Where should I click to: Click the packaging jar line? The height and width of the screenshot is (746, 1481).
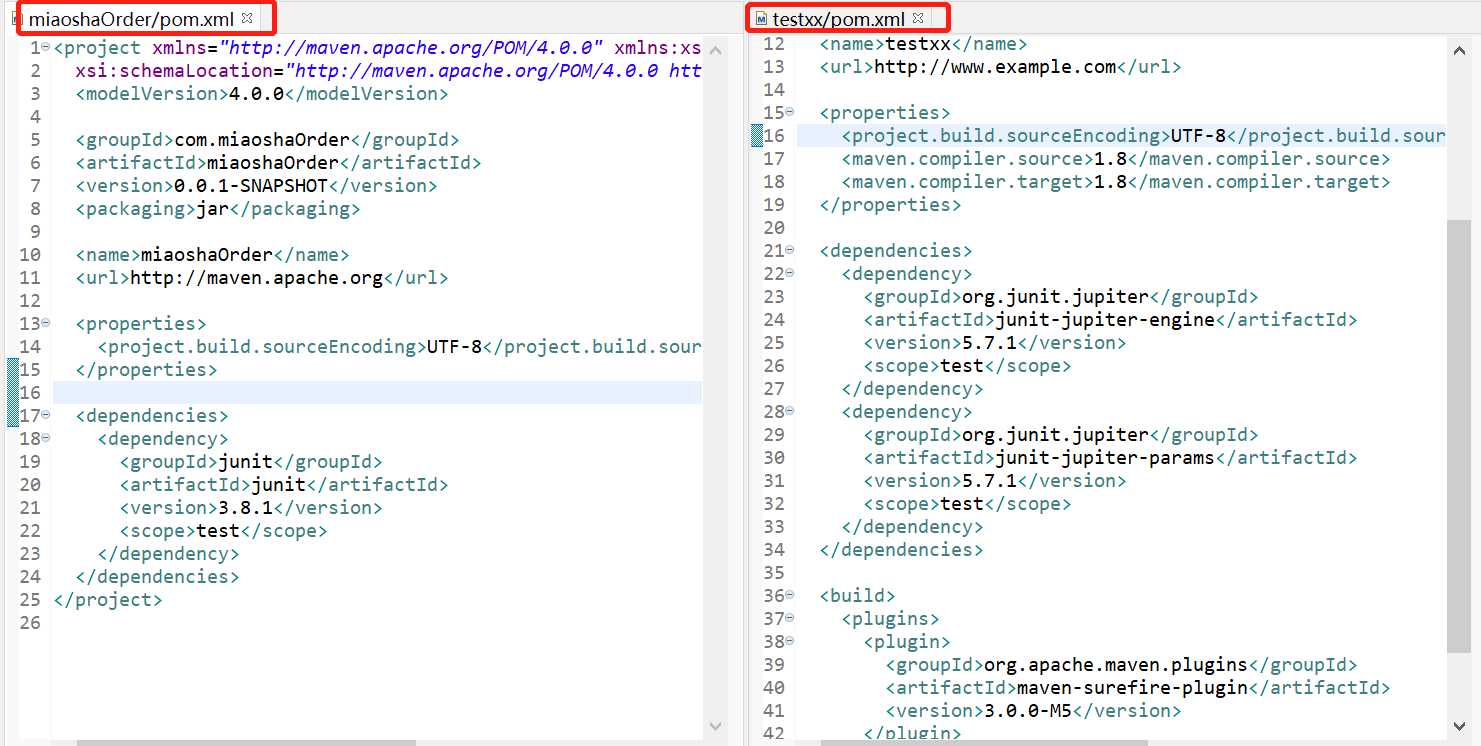[x=217, y=209]
